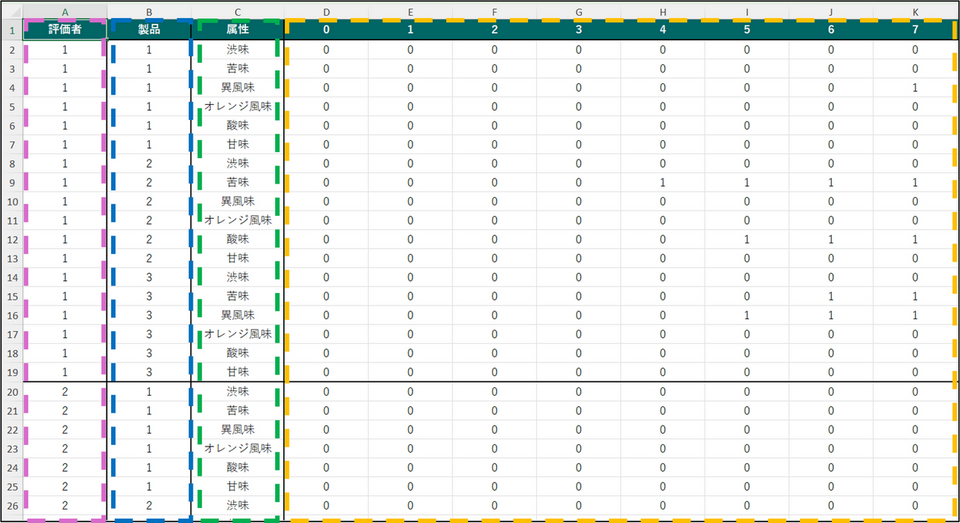The width and height of the screenshot is (960, 523).
Task: Select column J header
Action: (831, 12)
